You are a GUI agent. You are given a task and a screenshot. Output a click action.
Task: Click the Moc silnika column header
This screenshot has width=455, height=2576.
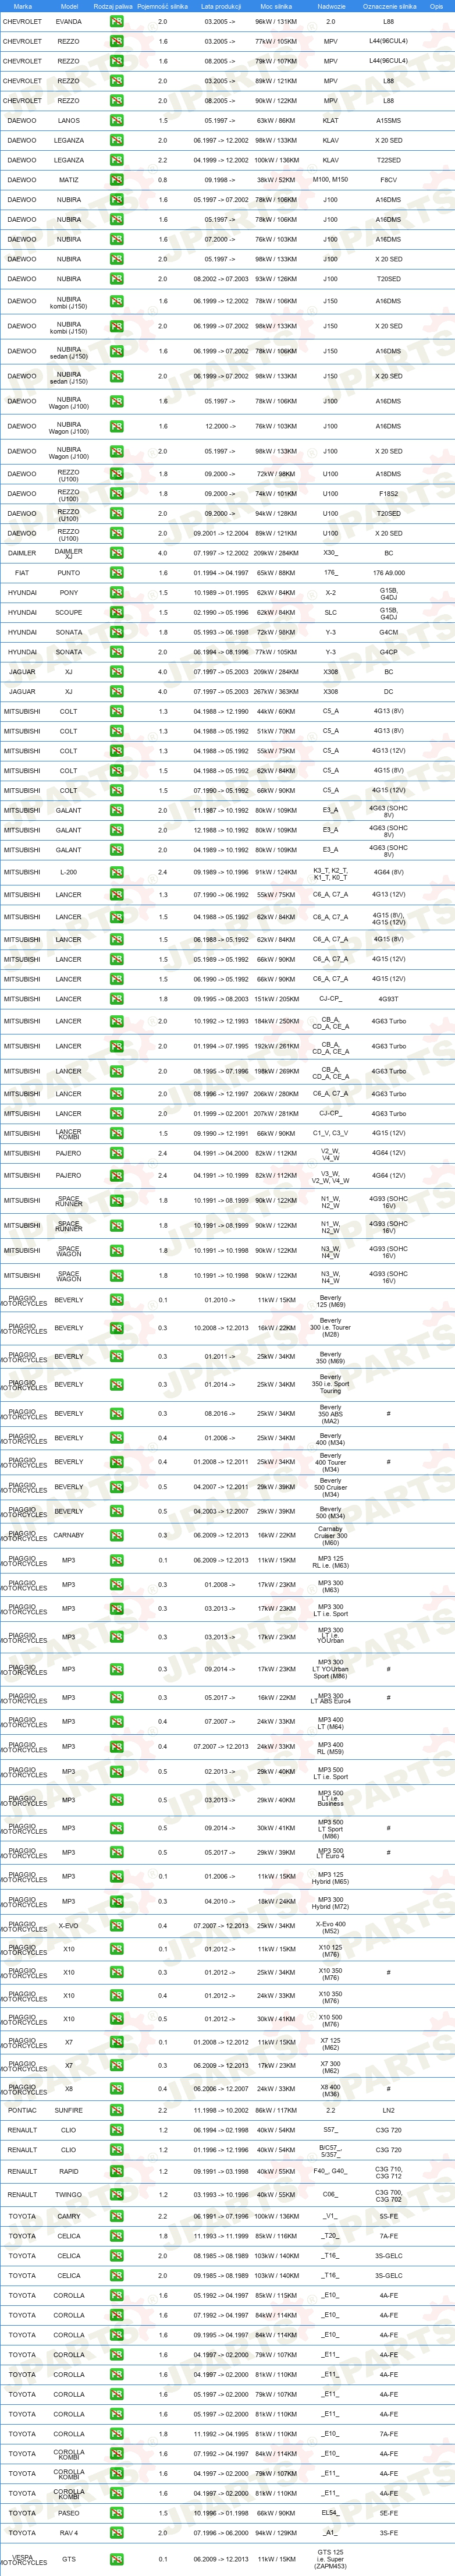pos(275,6)
